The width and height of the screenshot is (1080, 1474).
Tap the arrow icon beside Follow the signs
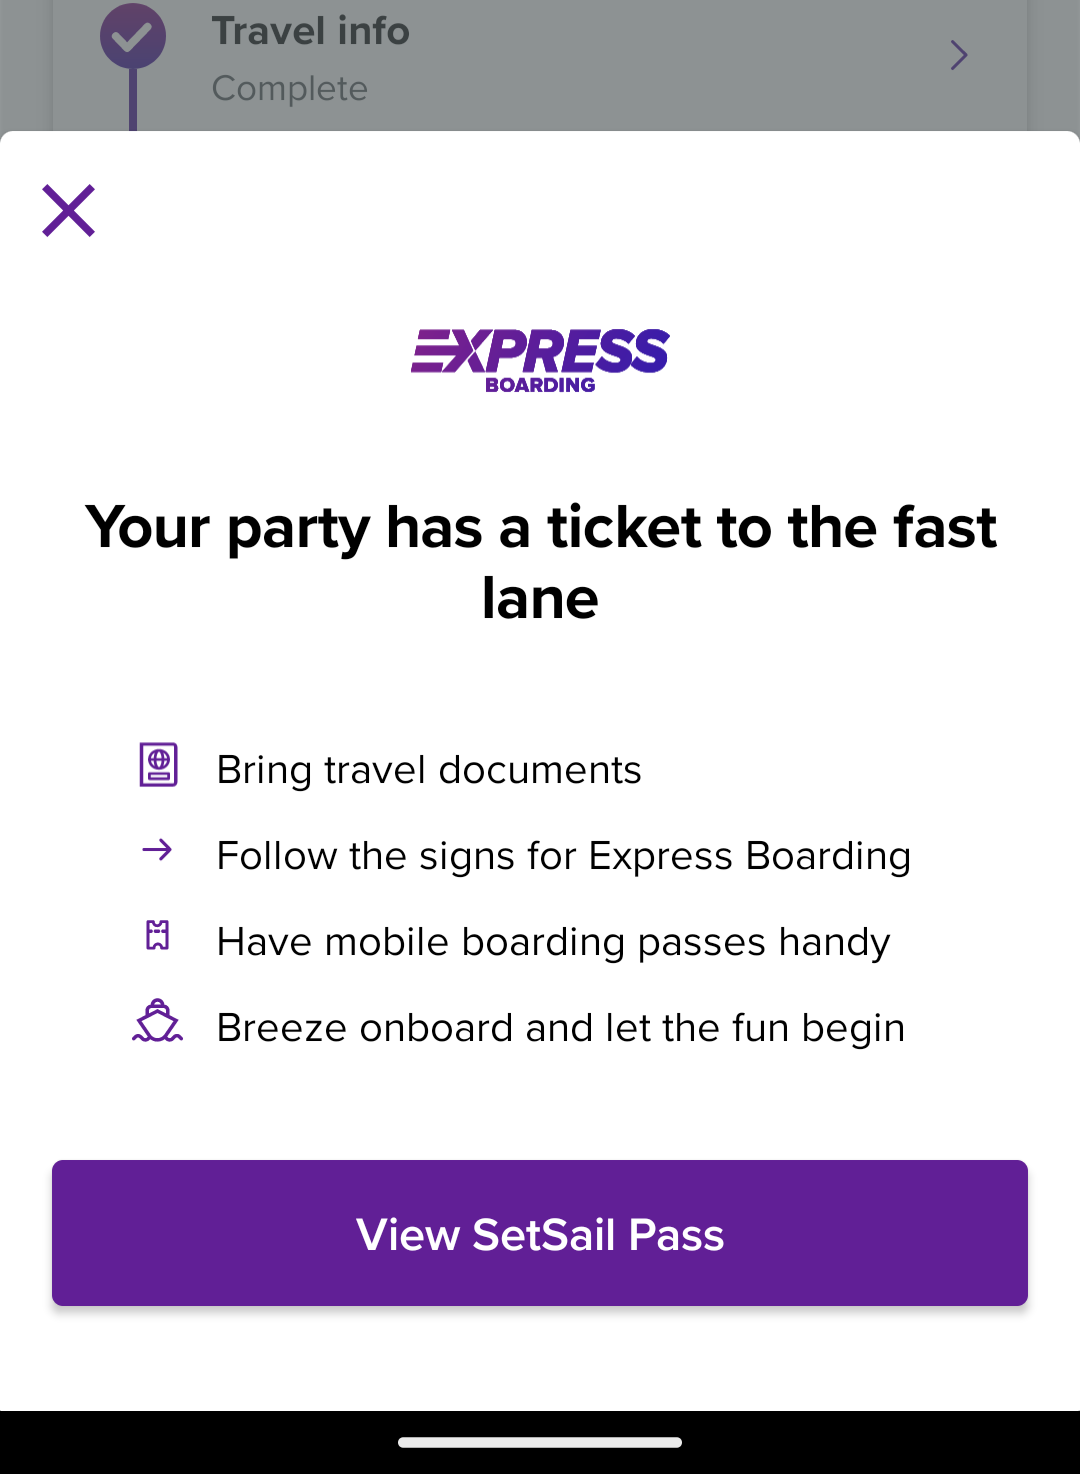pyautogui.click(x=157, y=851)
